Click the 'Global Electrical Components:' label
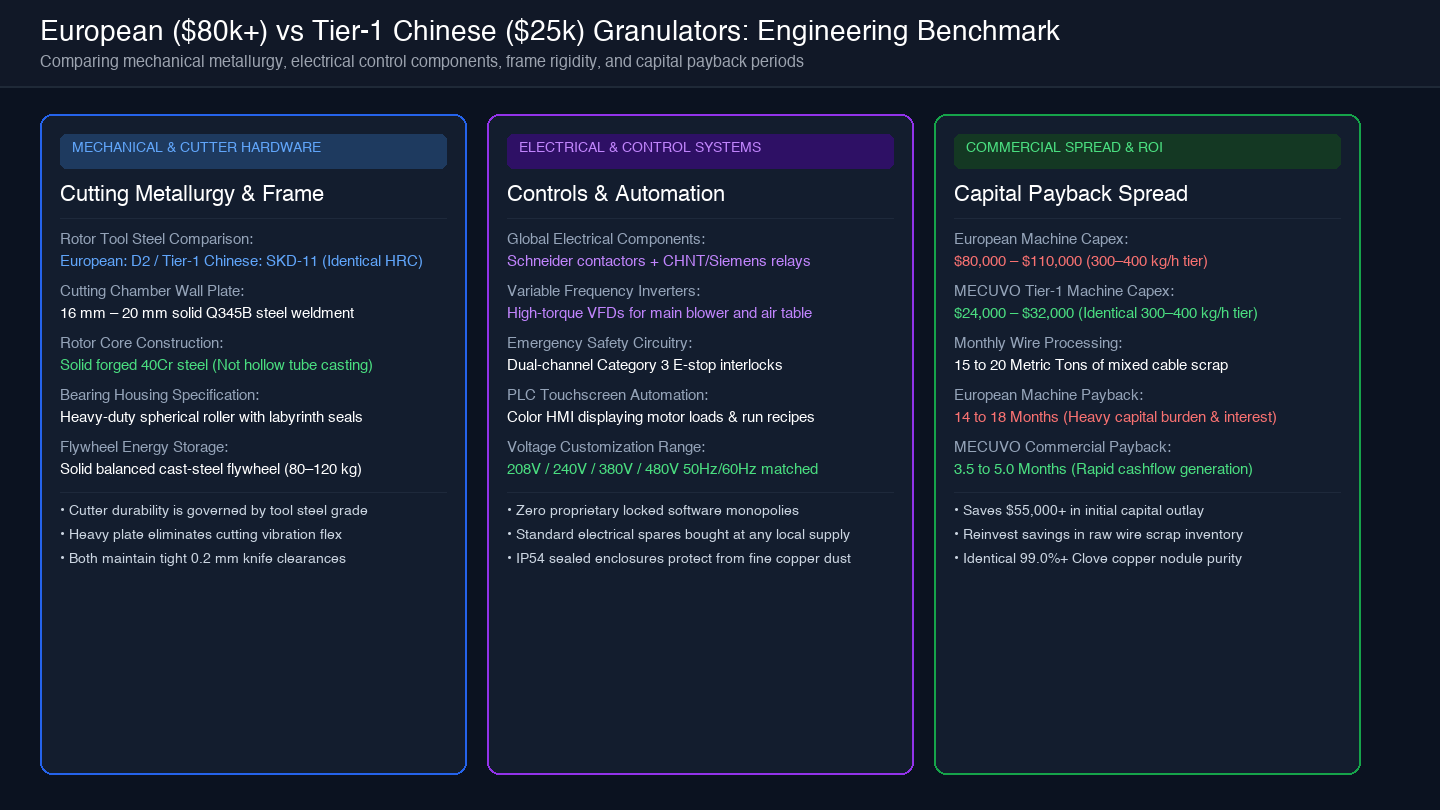This screenshot has height=810, width=1440. 606,239
